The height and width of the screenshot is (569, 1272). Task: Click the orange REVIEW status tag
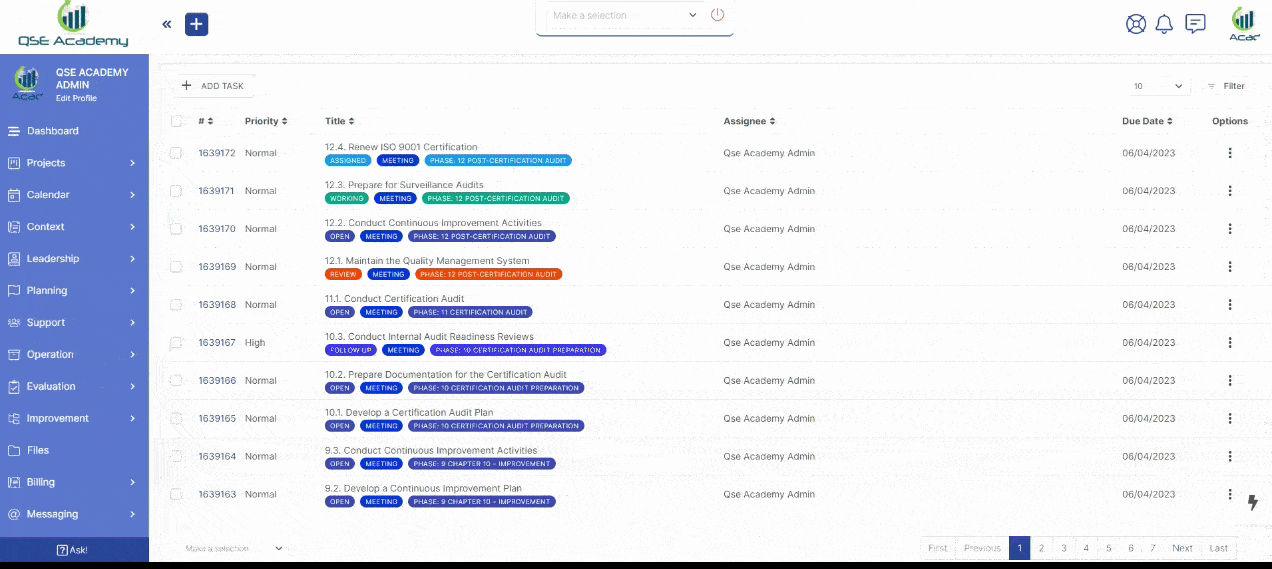(343, 274)
